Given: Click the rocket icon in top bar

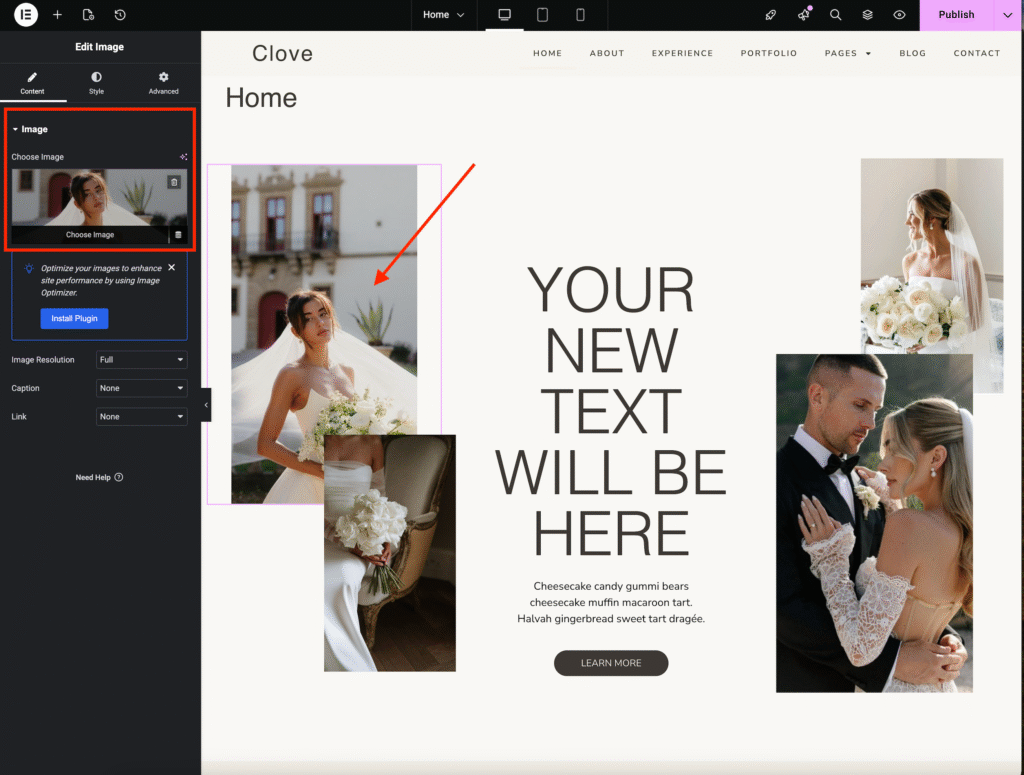Looking at the screenshot, I should coord(770,15).
